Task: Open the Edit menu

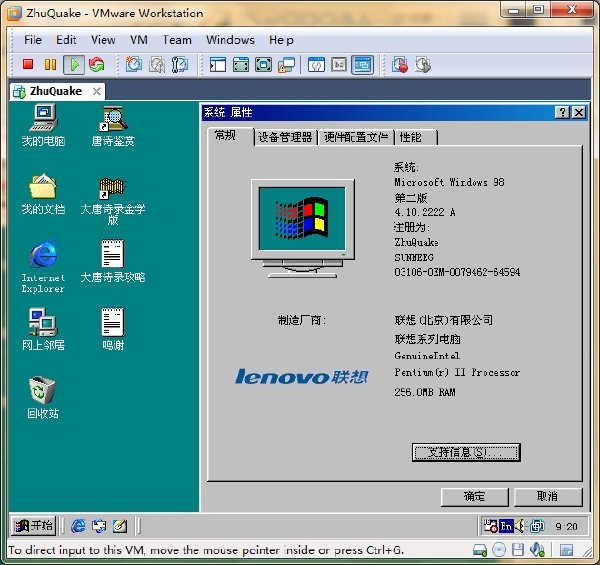Action: [x=66, y=40]
